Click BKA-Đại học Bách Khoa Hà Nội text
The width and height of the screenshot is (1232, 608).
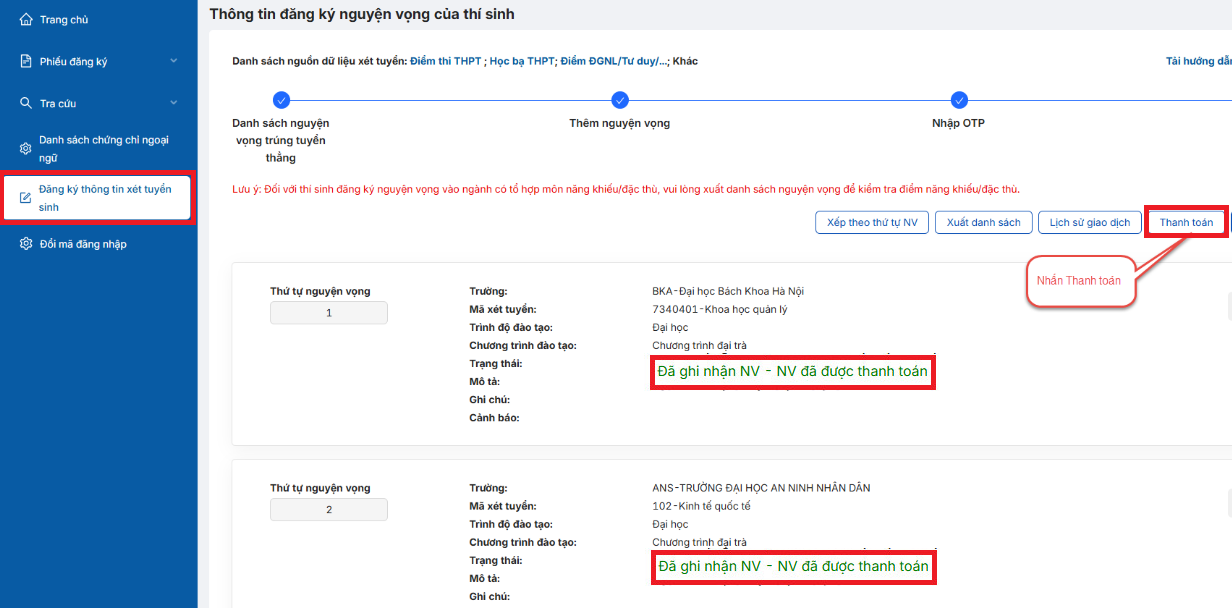[728, 291]
